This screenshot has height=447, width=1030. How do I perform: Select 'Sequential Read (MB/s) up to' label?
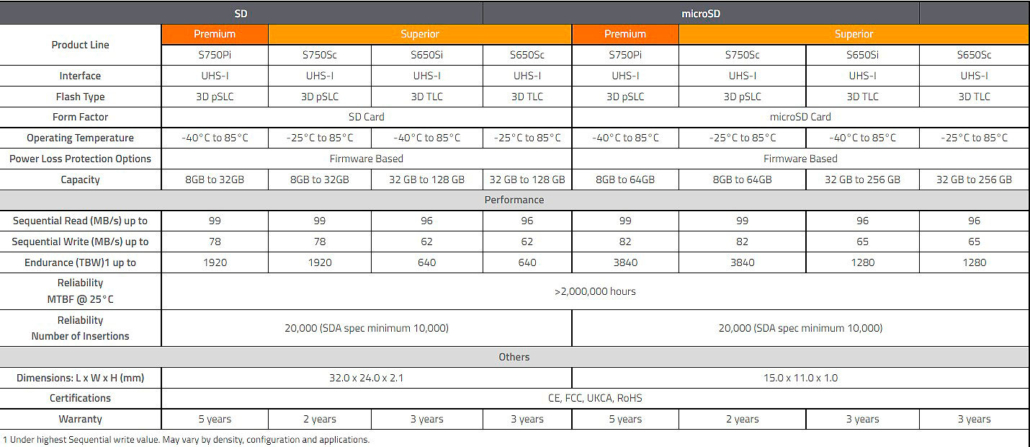80,221
